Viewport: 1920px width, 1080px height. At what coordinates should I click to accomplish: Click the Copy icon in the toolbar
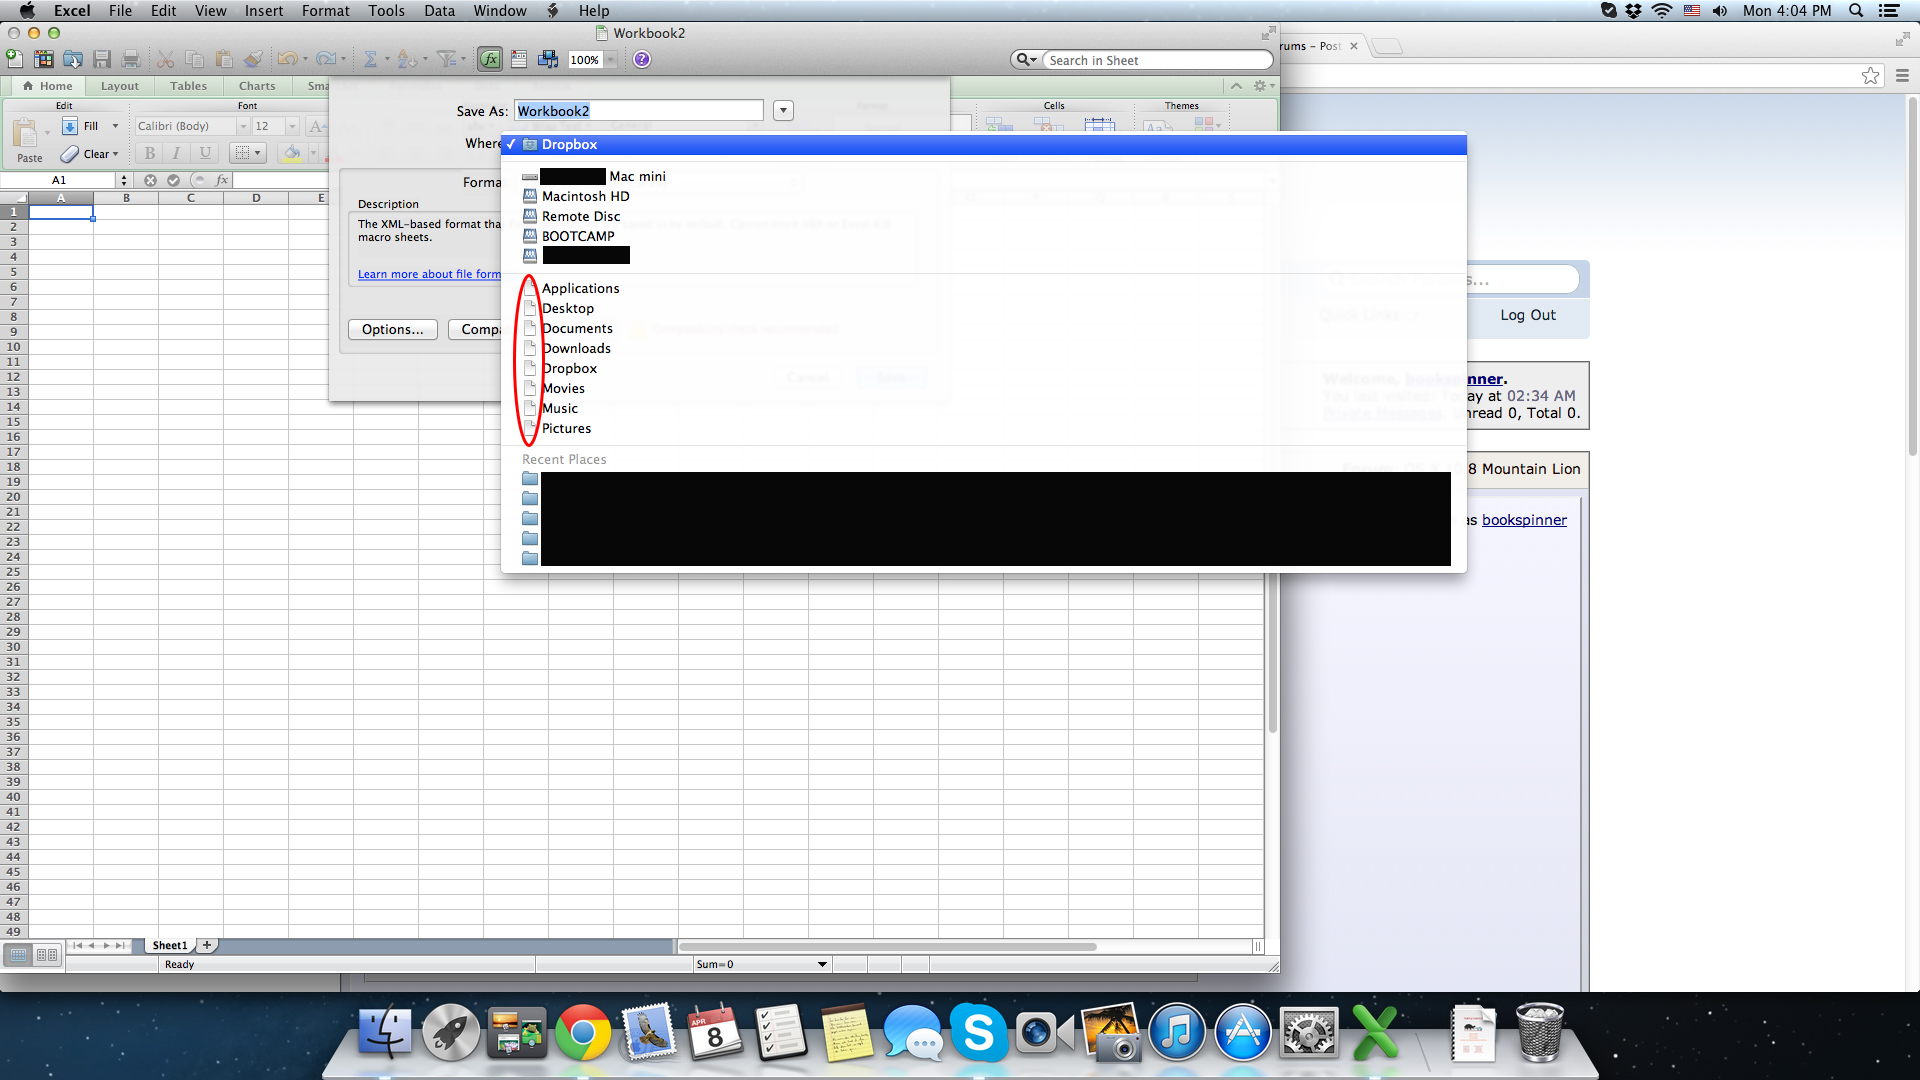195,59
